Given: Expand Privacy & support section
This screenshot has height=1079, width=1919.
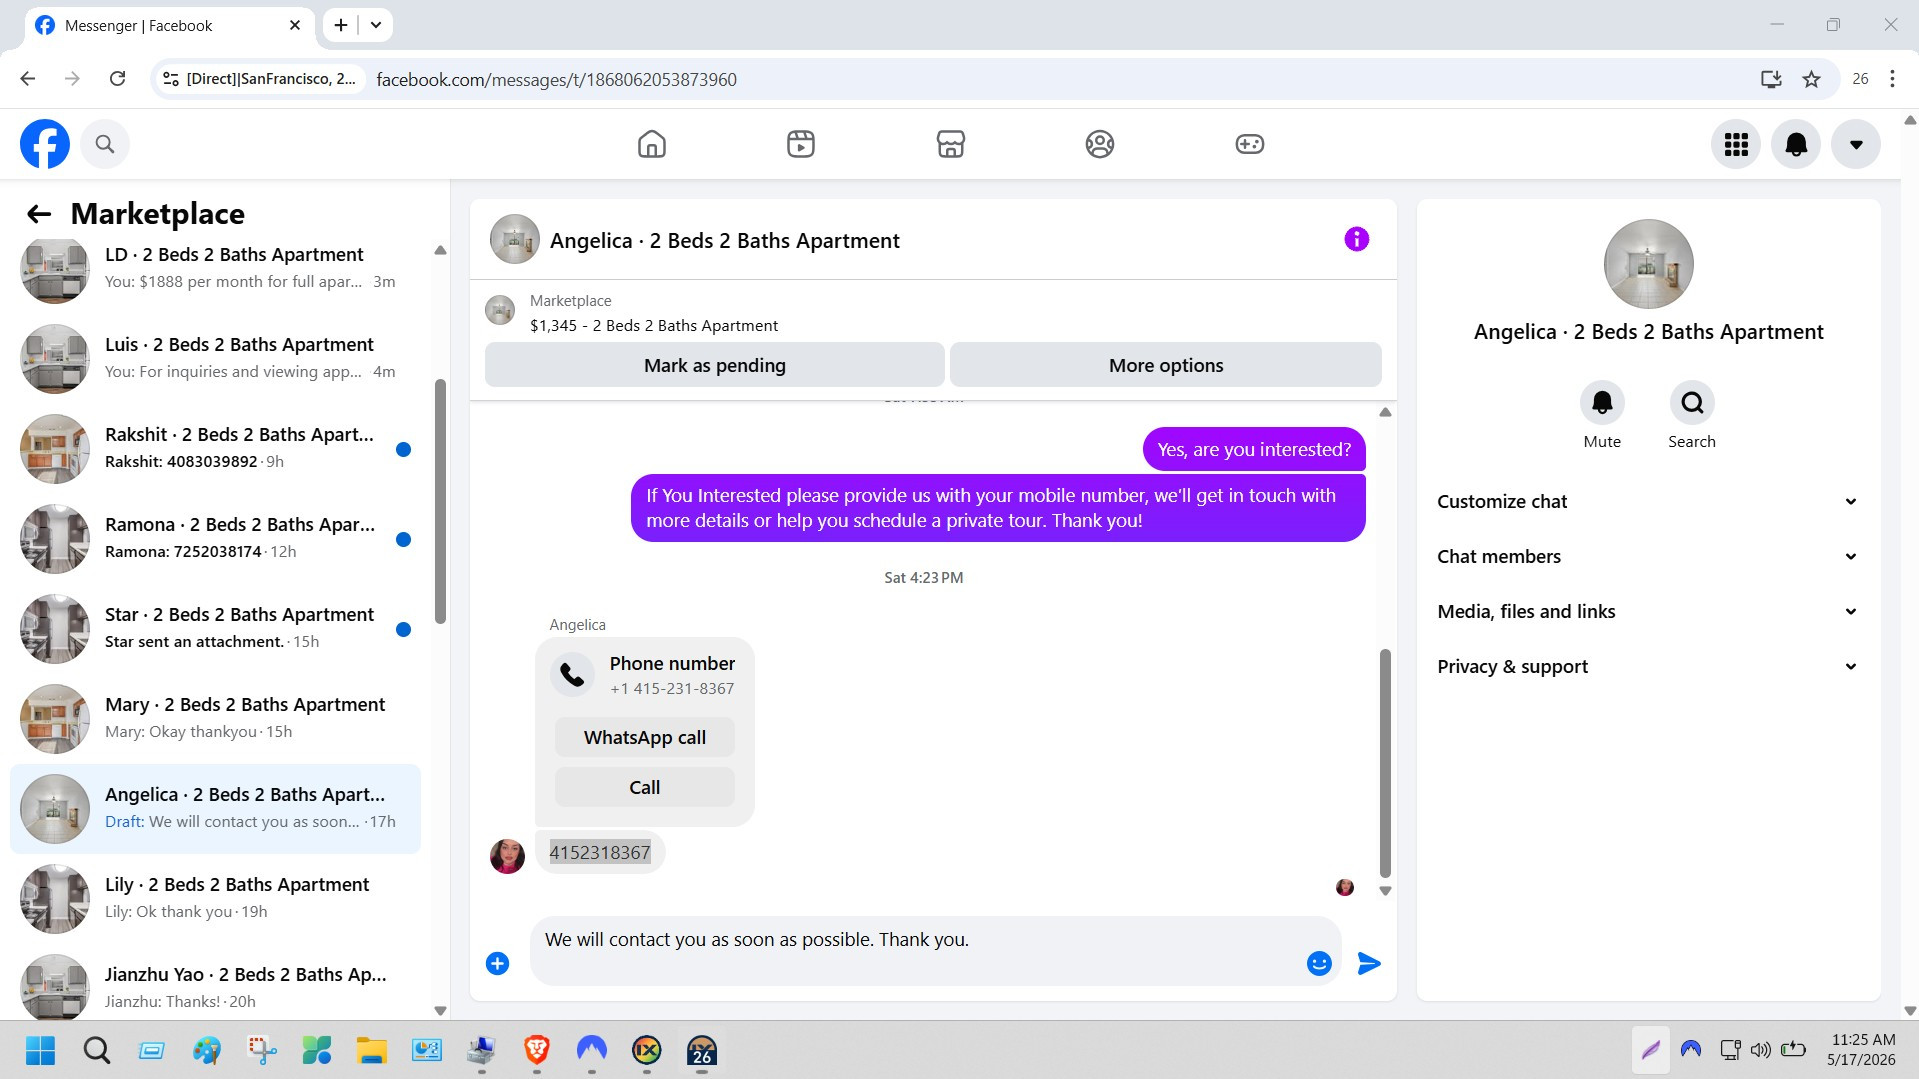Looking at the screenshot, I should 1648,666.
